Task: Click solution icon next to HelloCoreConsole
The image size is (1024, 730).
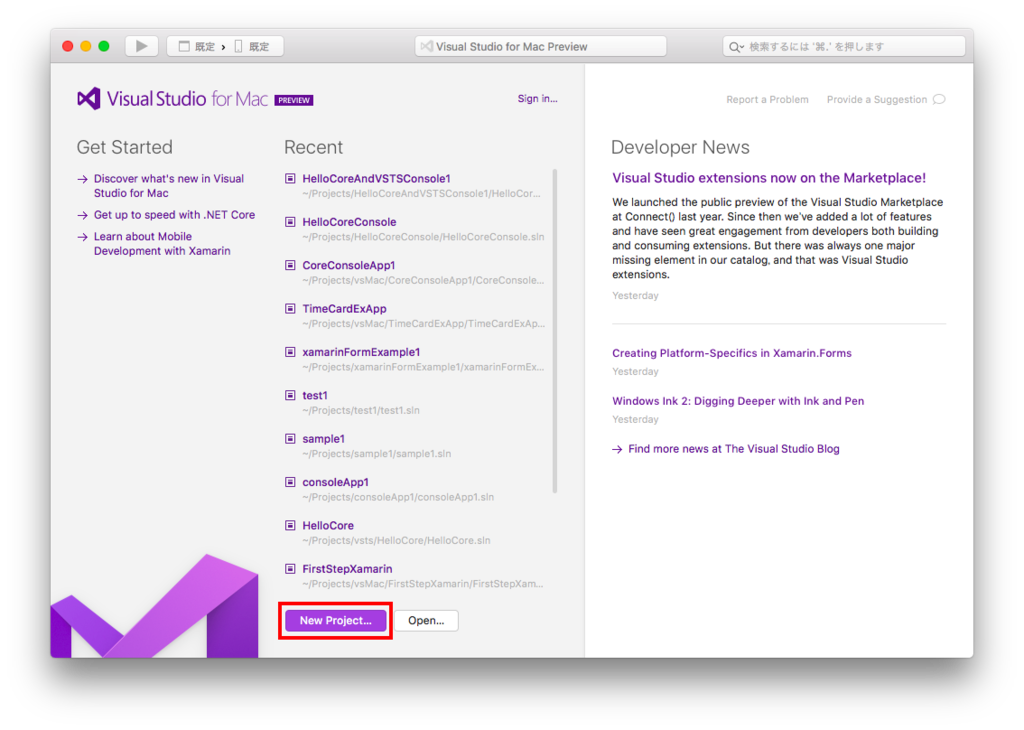Action: point(290,222)
